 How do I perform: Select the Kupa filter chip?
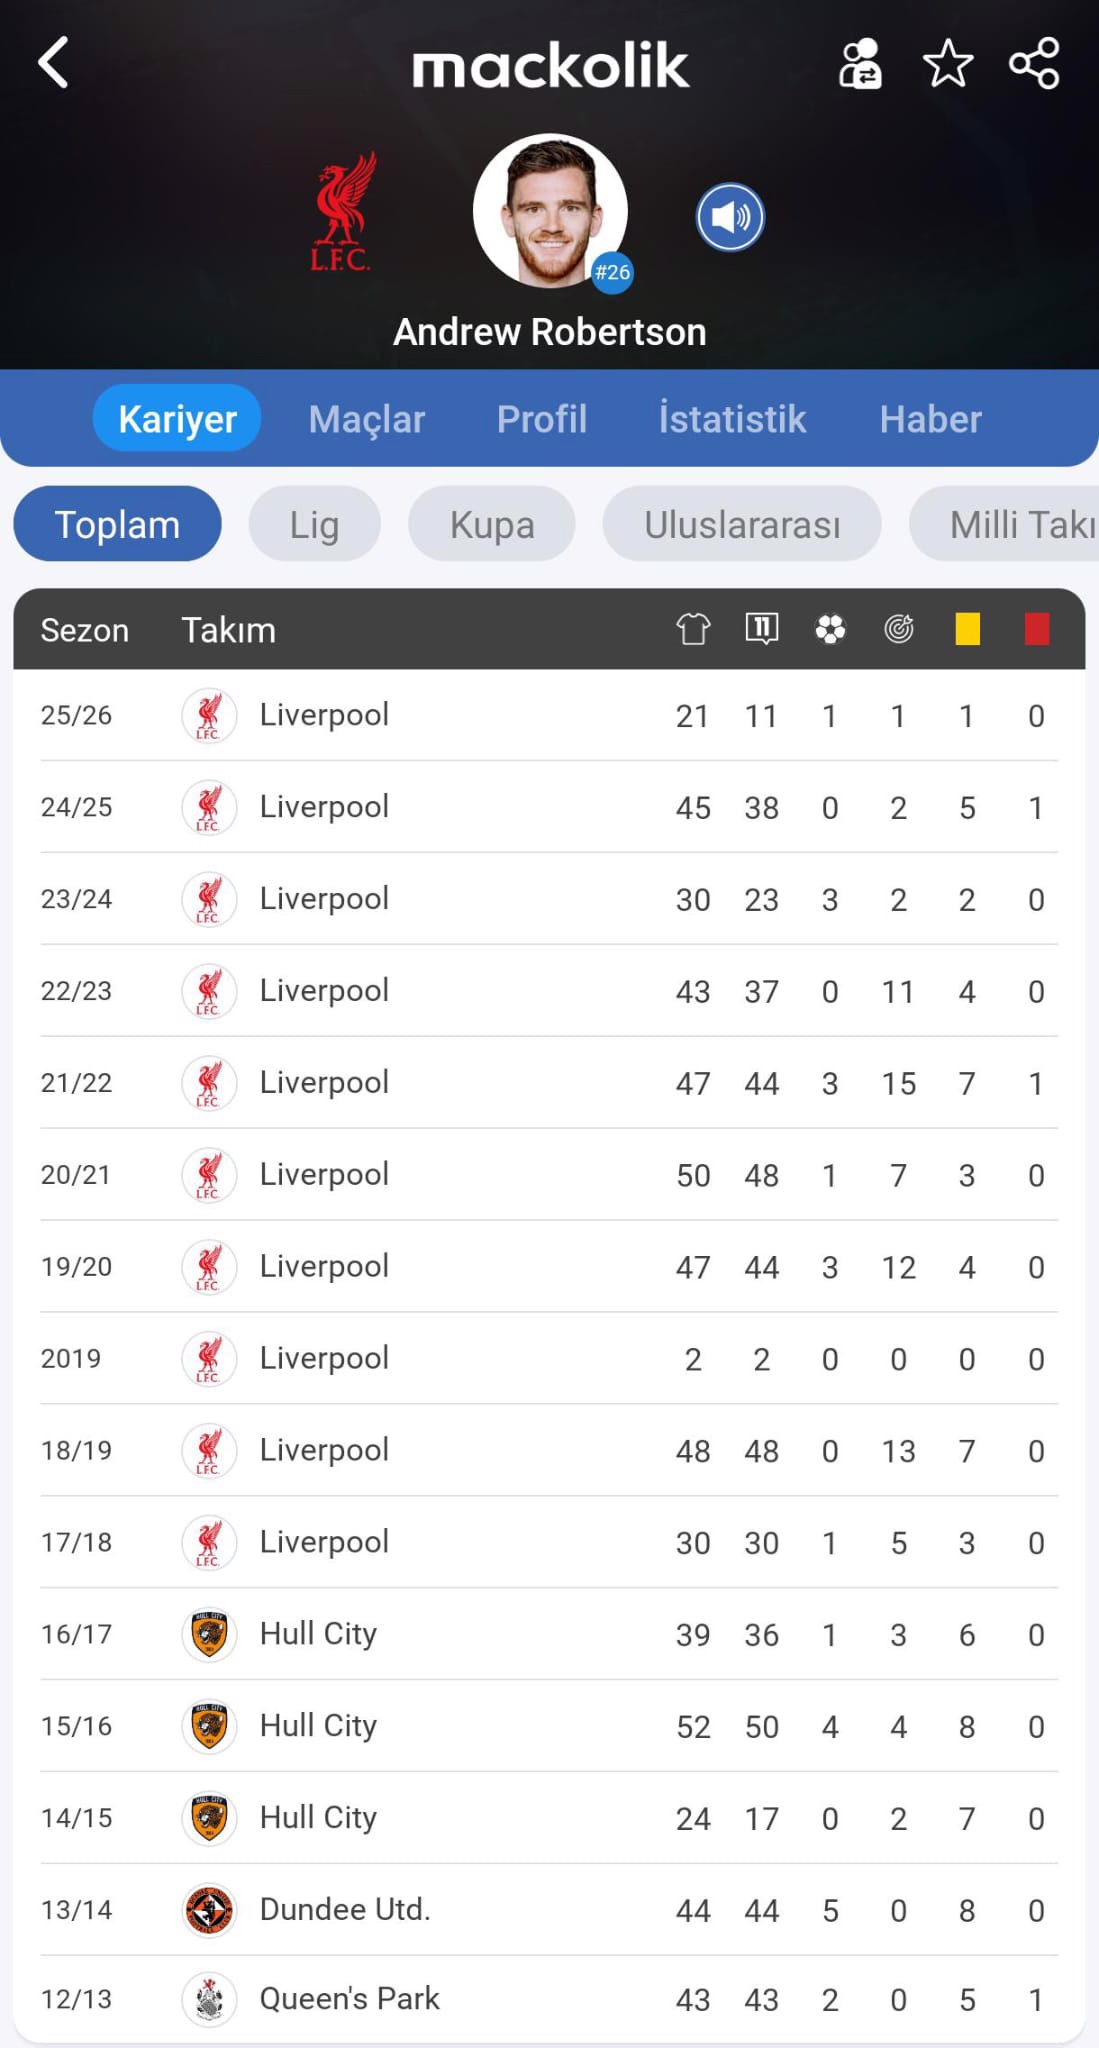(x=491, y=525)
